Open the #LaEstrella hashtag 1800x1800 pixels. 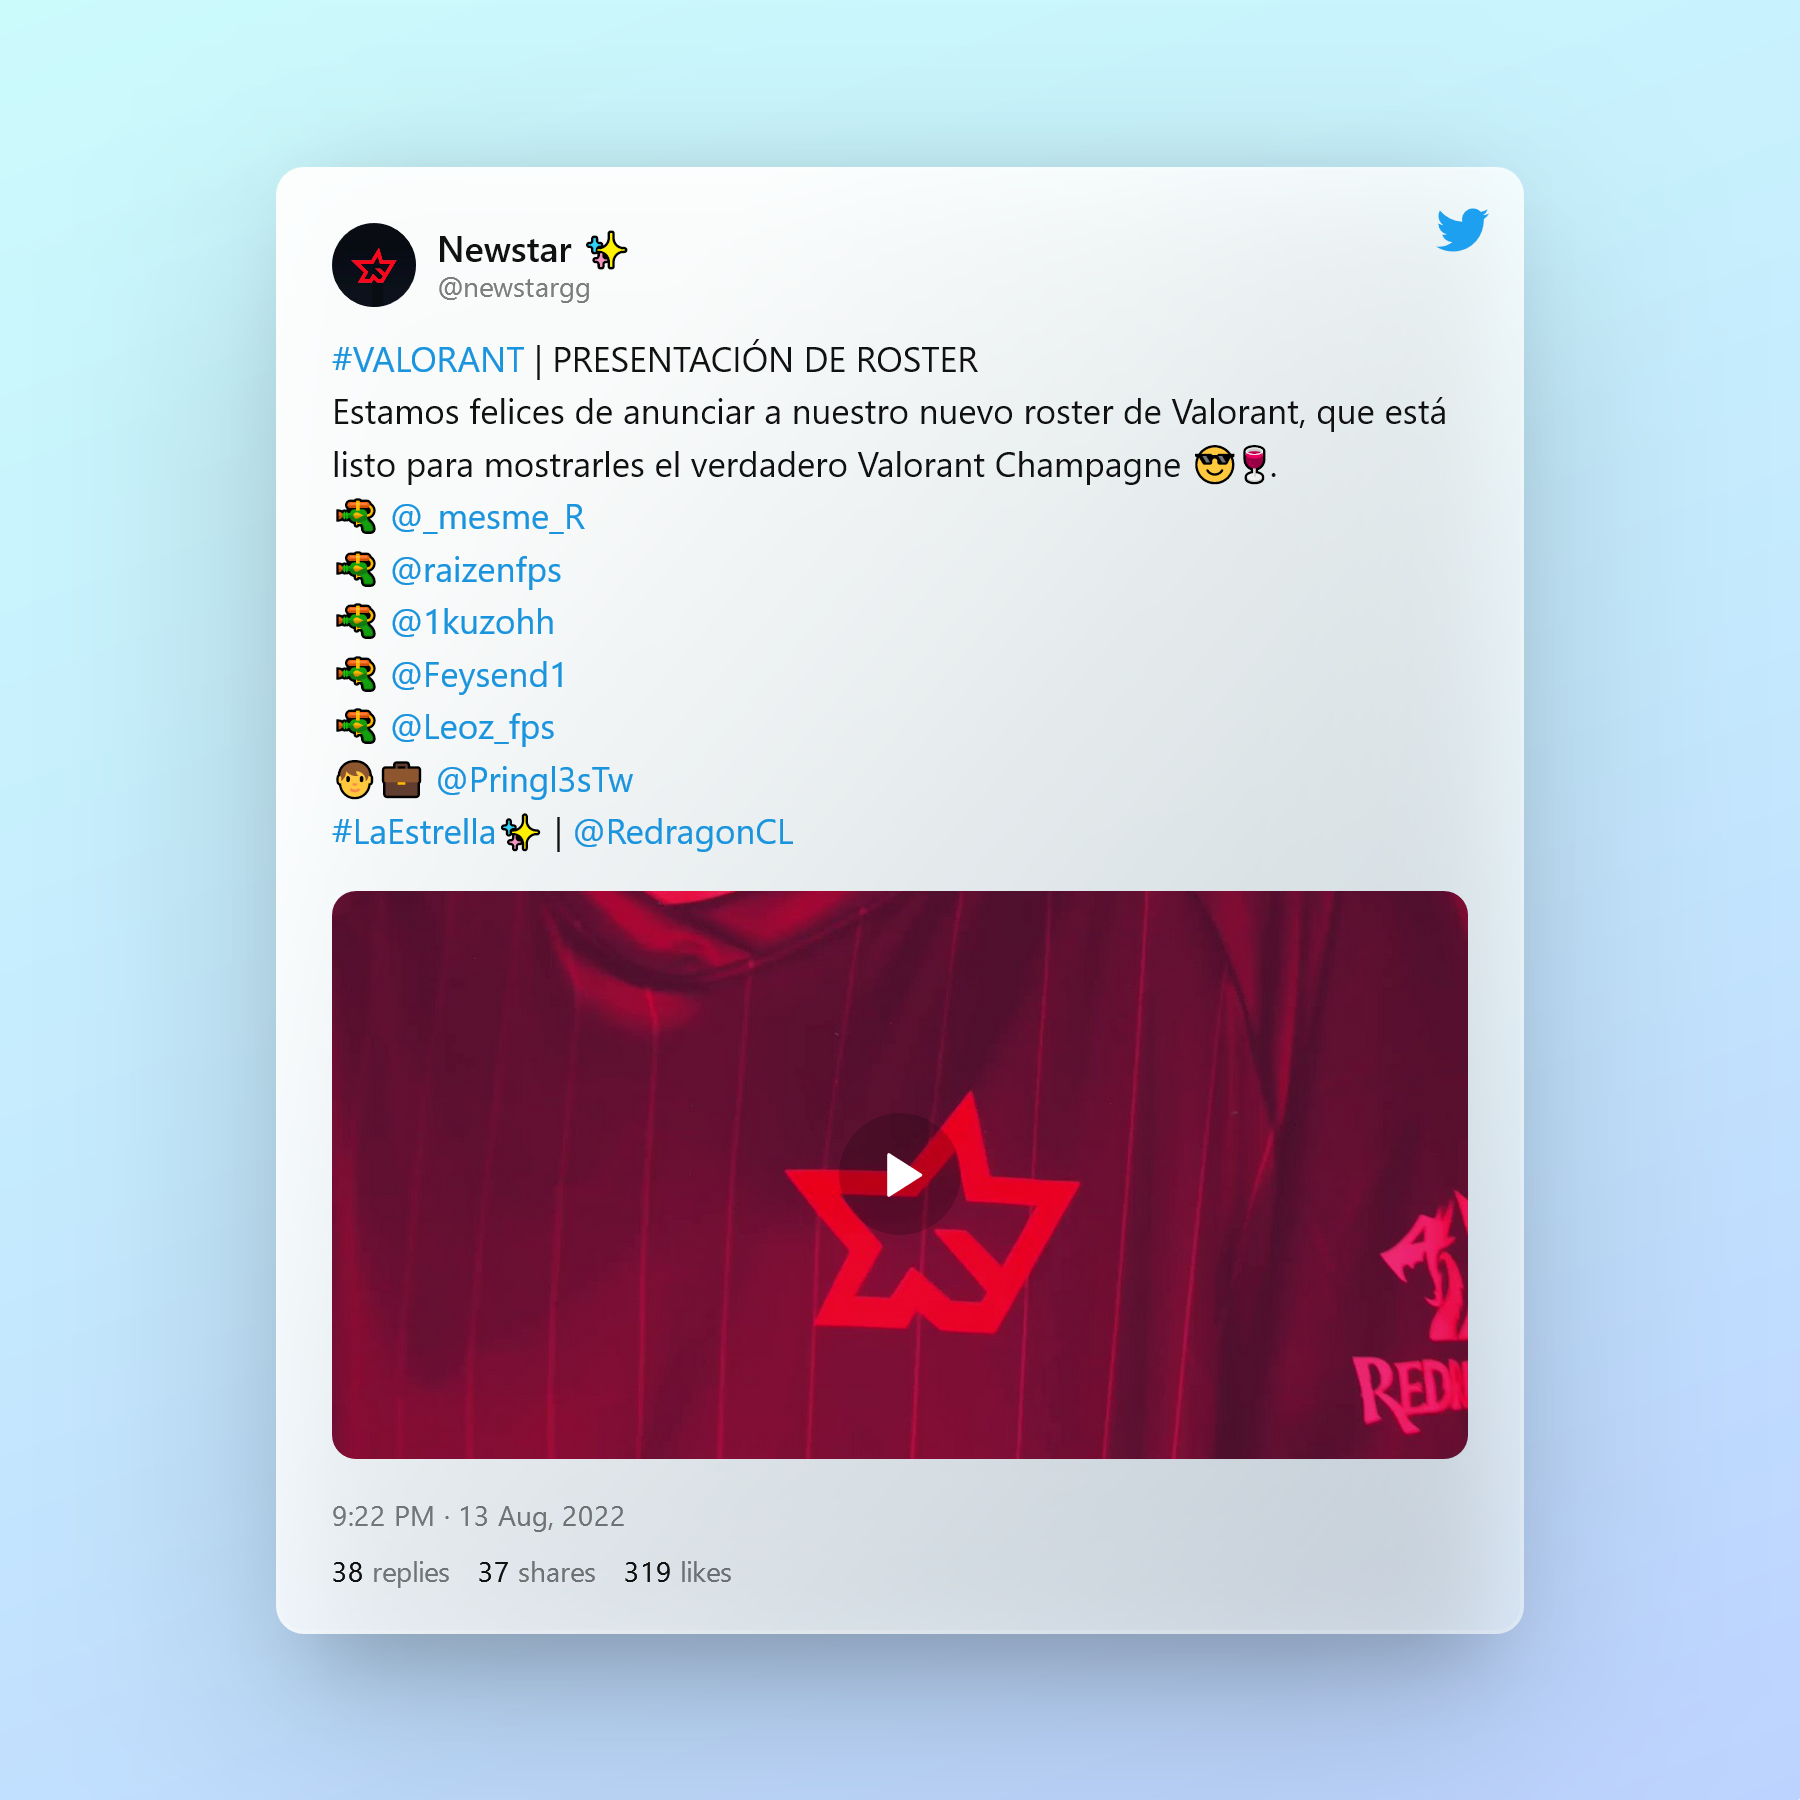(x=414, y=833)
